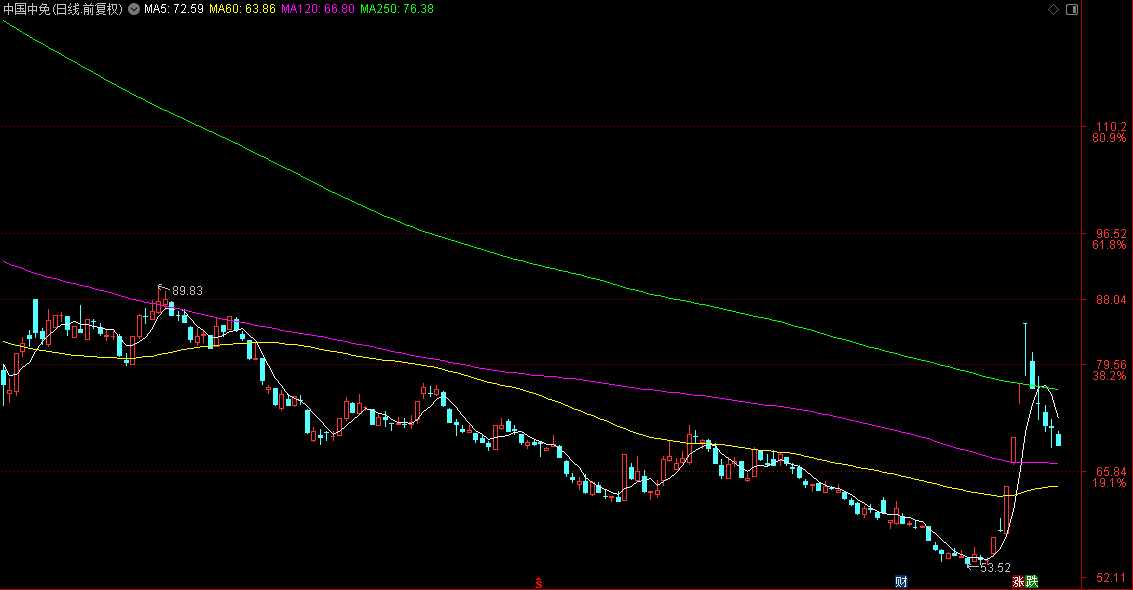Viewport: 1133px width, 590px height.
Task: Click the 19.1% retracement label
Action: point(1109,482)
